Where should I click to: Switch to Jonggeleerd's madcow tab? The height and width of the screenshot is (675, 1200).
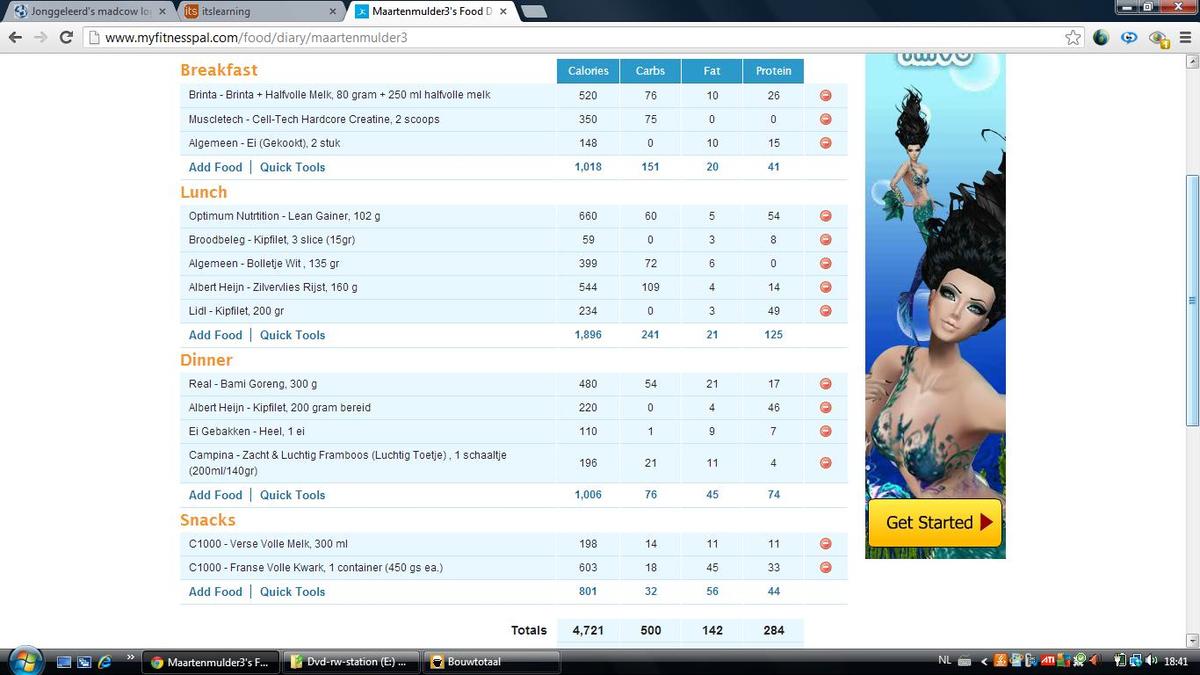(85, 12)
